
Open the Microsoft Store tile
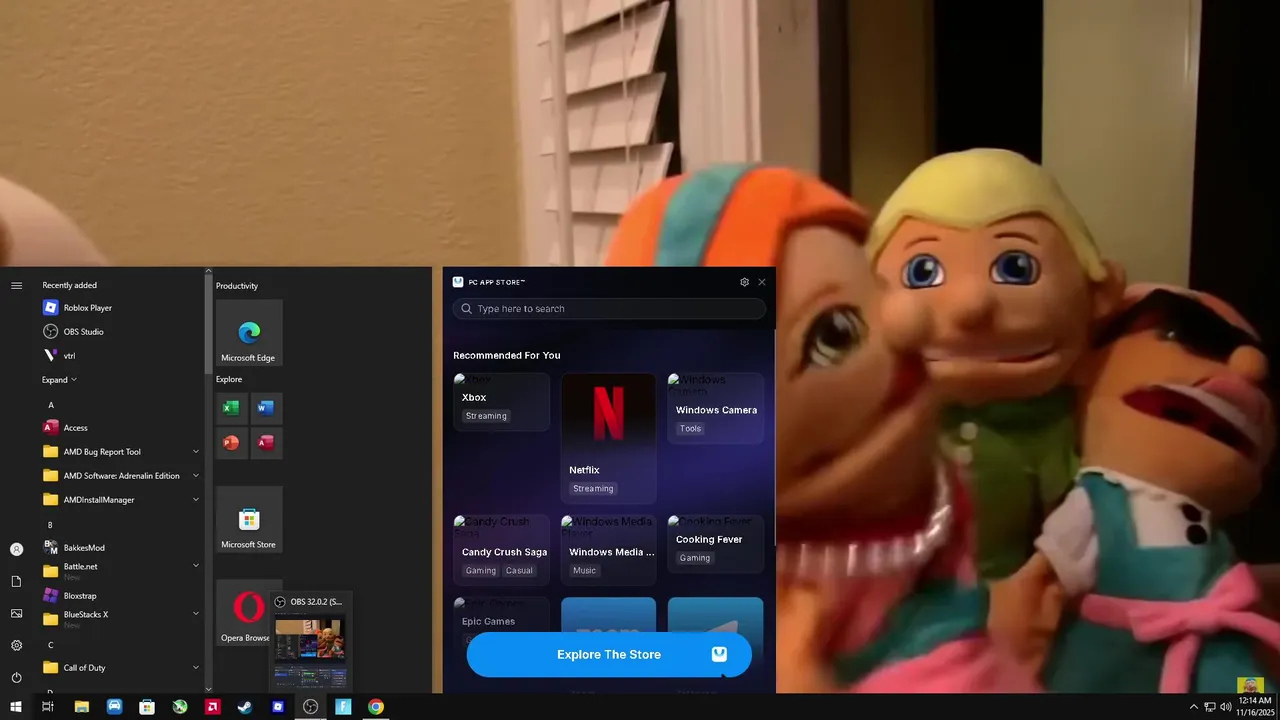[x=249, y=520]
